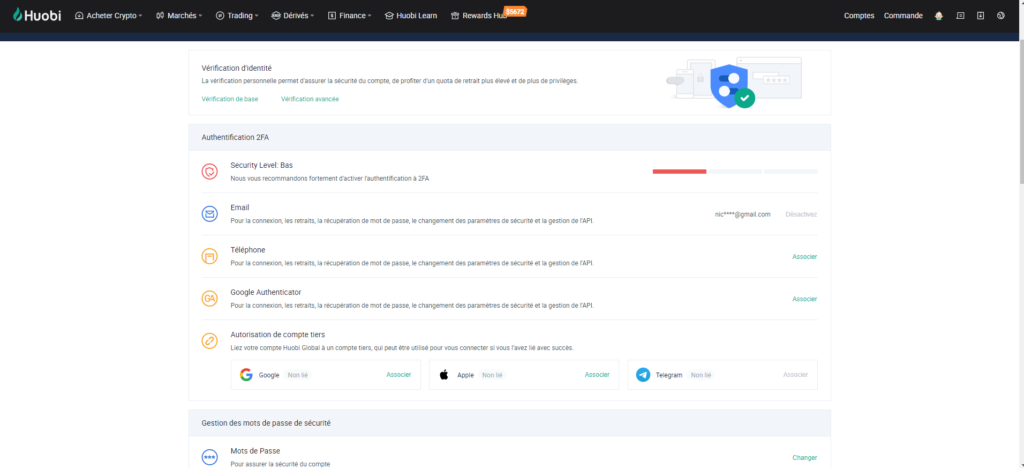Click the Google logo icon

click(x=246, y=375)
